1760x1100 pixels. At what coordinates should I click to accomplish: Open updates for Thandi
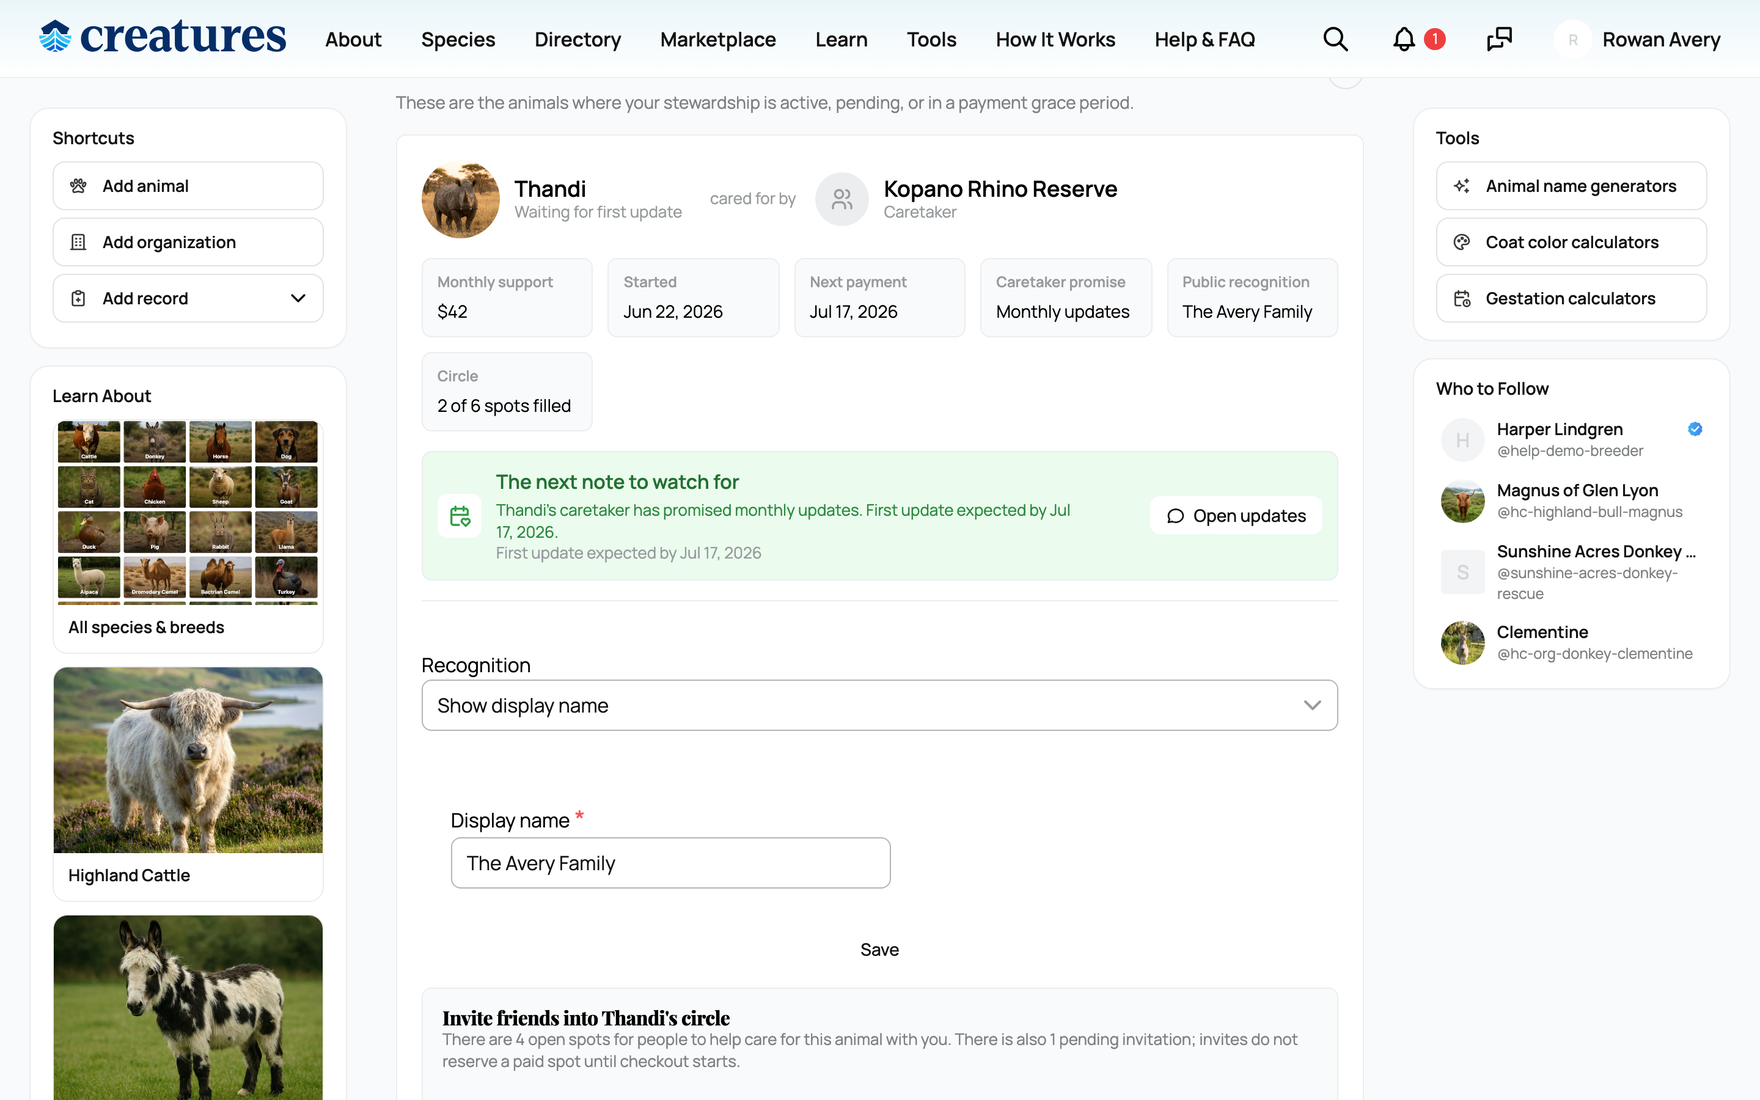pos(1236,516)
